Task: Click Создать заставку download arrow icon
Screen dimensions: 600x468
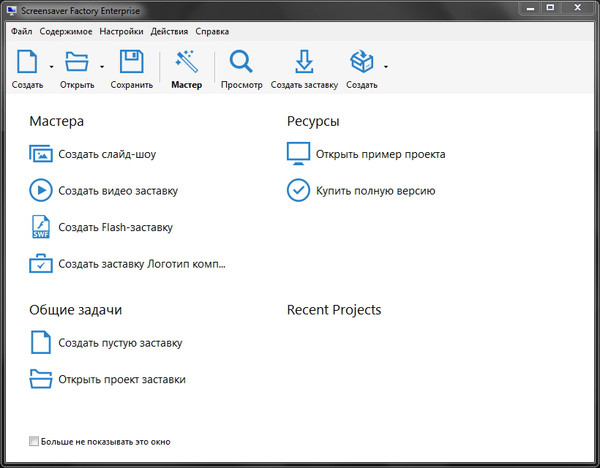Action: pos(303,63)
